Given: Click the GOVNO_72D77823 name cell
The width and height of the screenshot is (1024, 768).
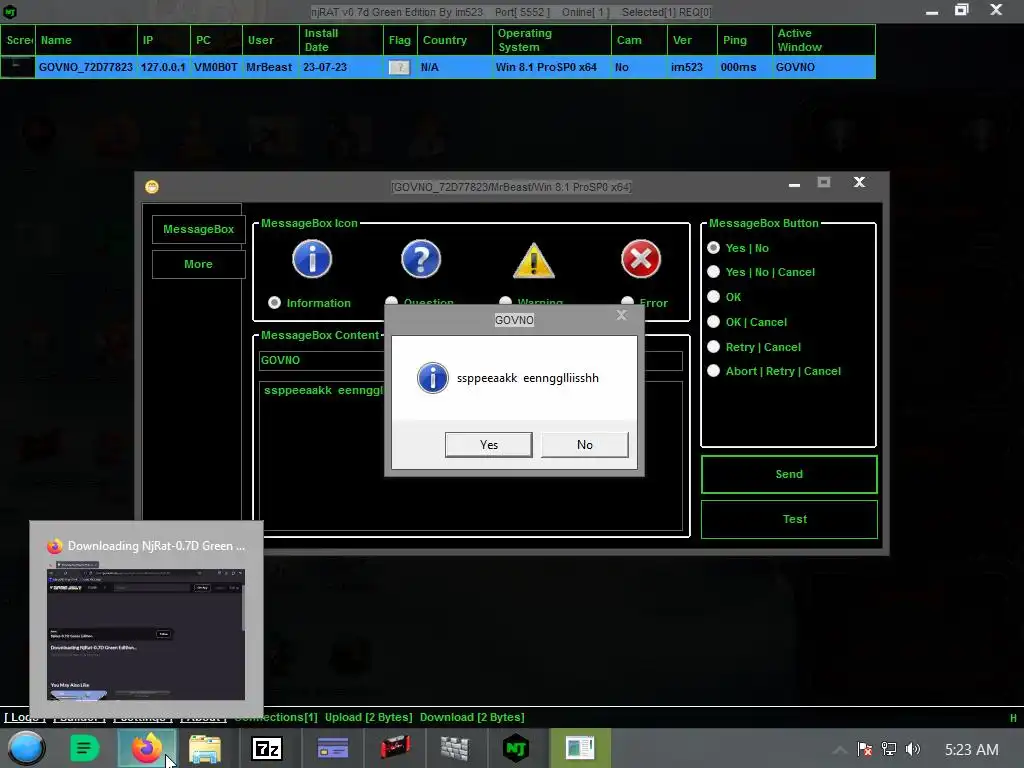Looking at the screenshot, I should click(86, 67).
